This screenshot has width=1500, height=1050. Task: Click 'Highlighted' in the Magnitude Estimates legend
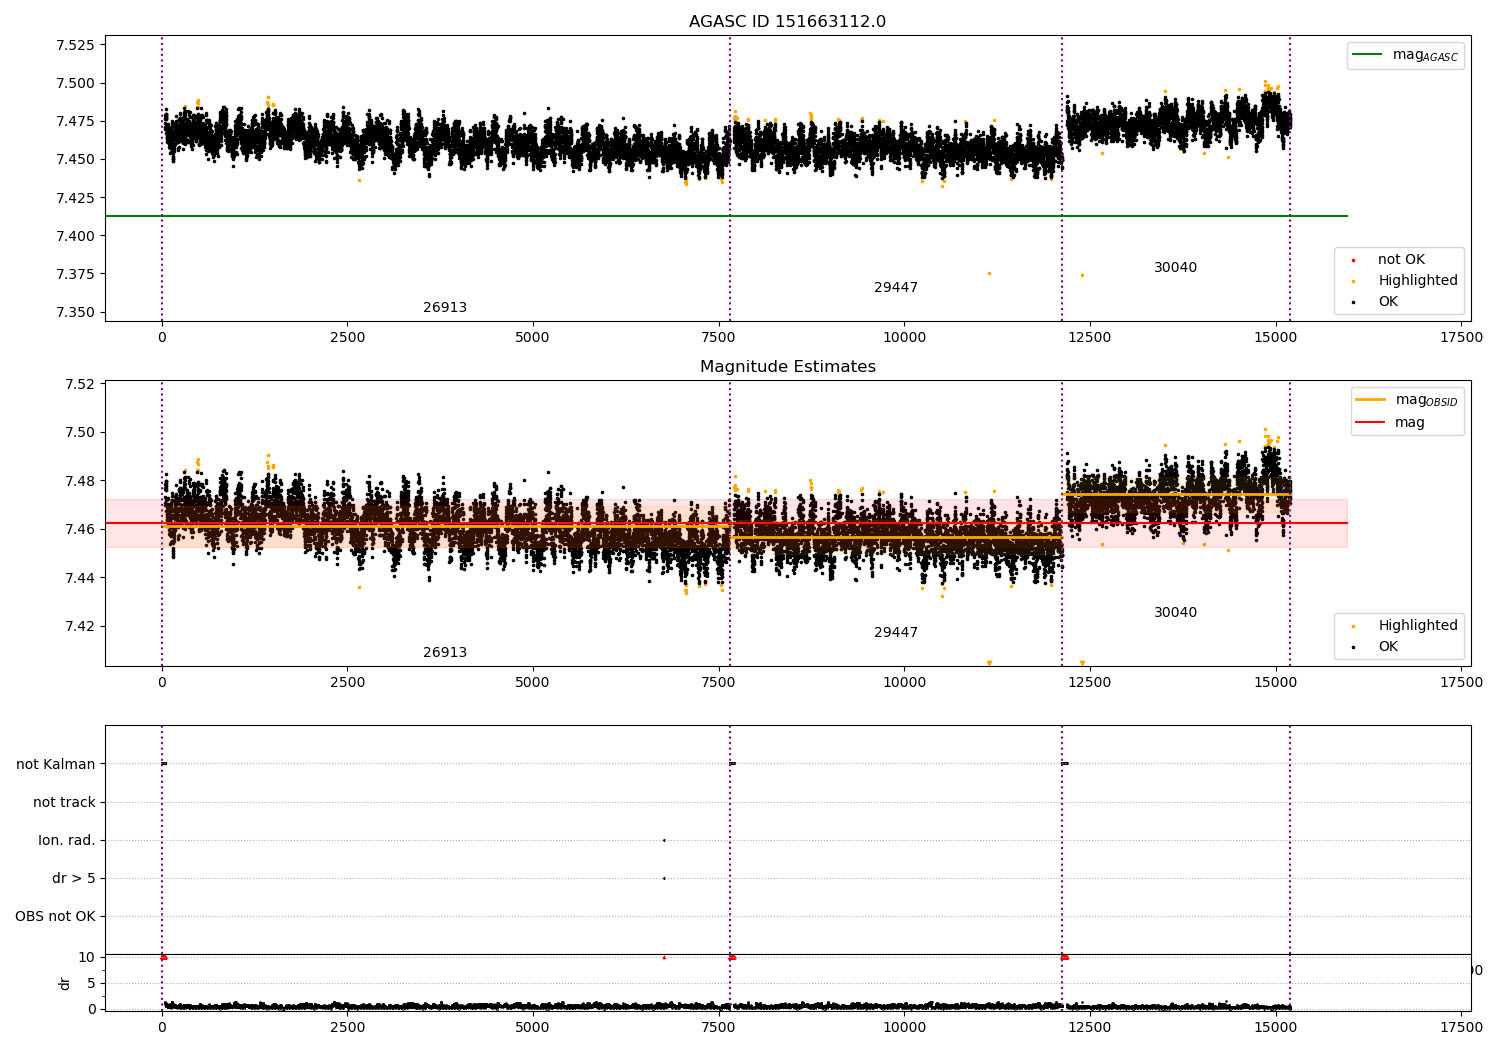[1418, 626]
